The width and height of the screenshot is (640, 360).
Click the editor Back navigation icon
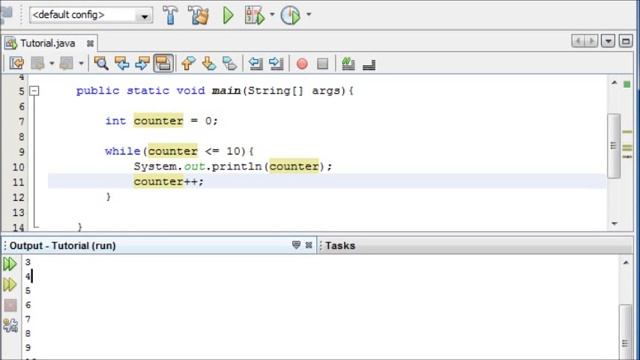pos(38,63)
